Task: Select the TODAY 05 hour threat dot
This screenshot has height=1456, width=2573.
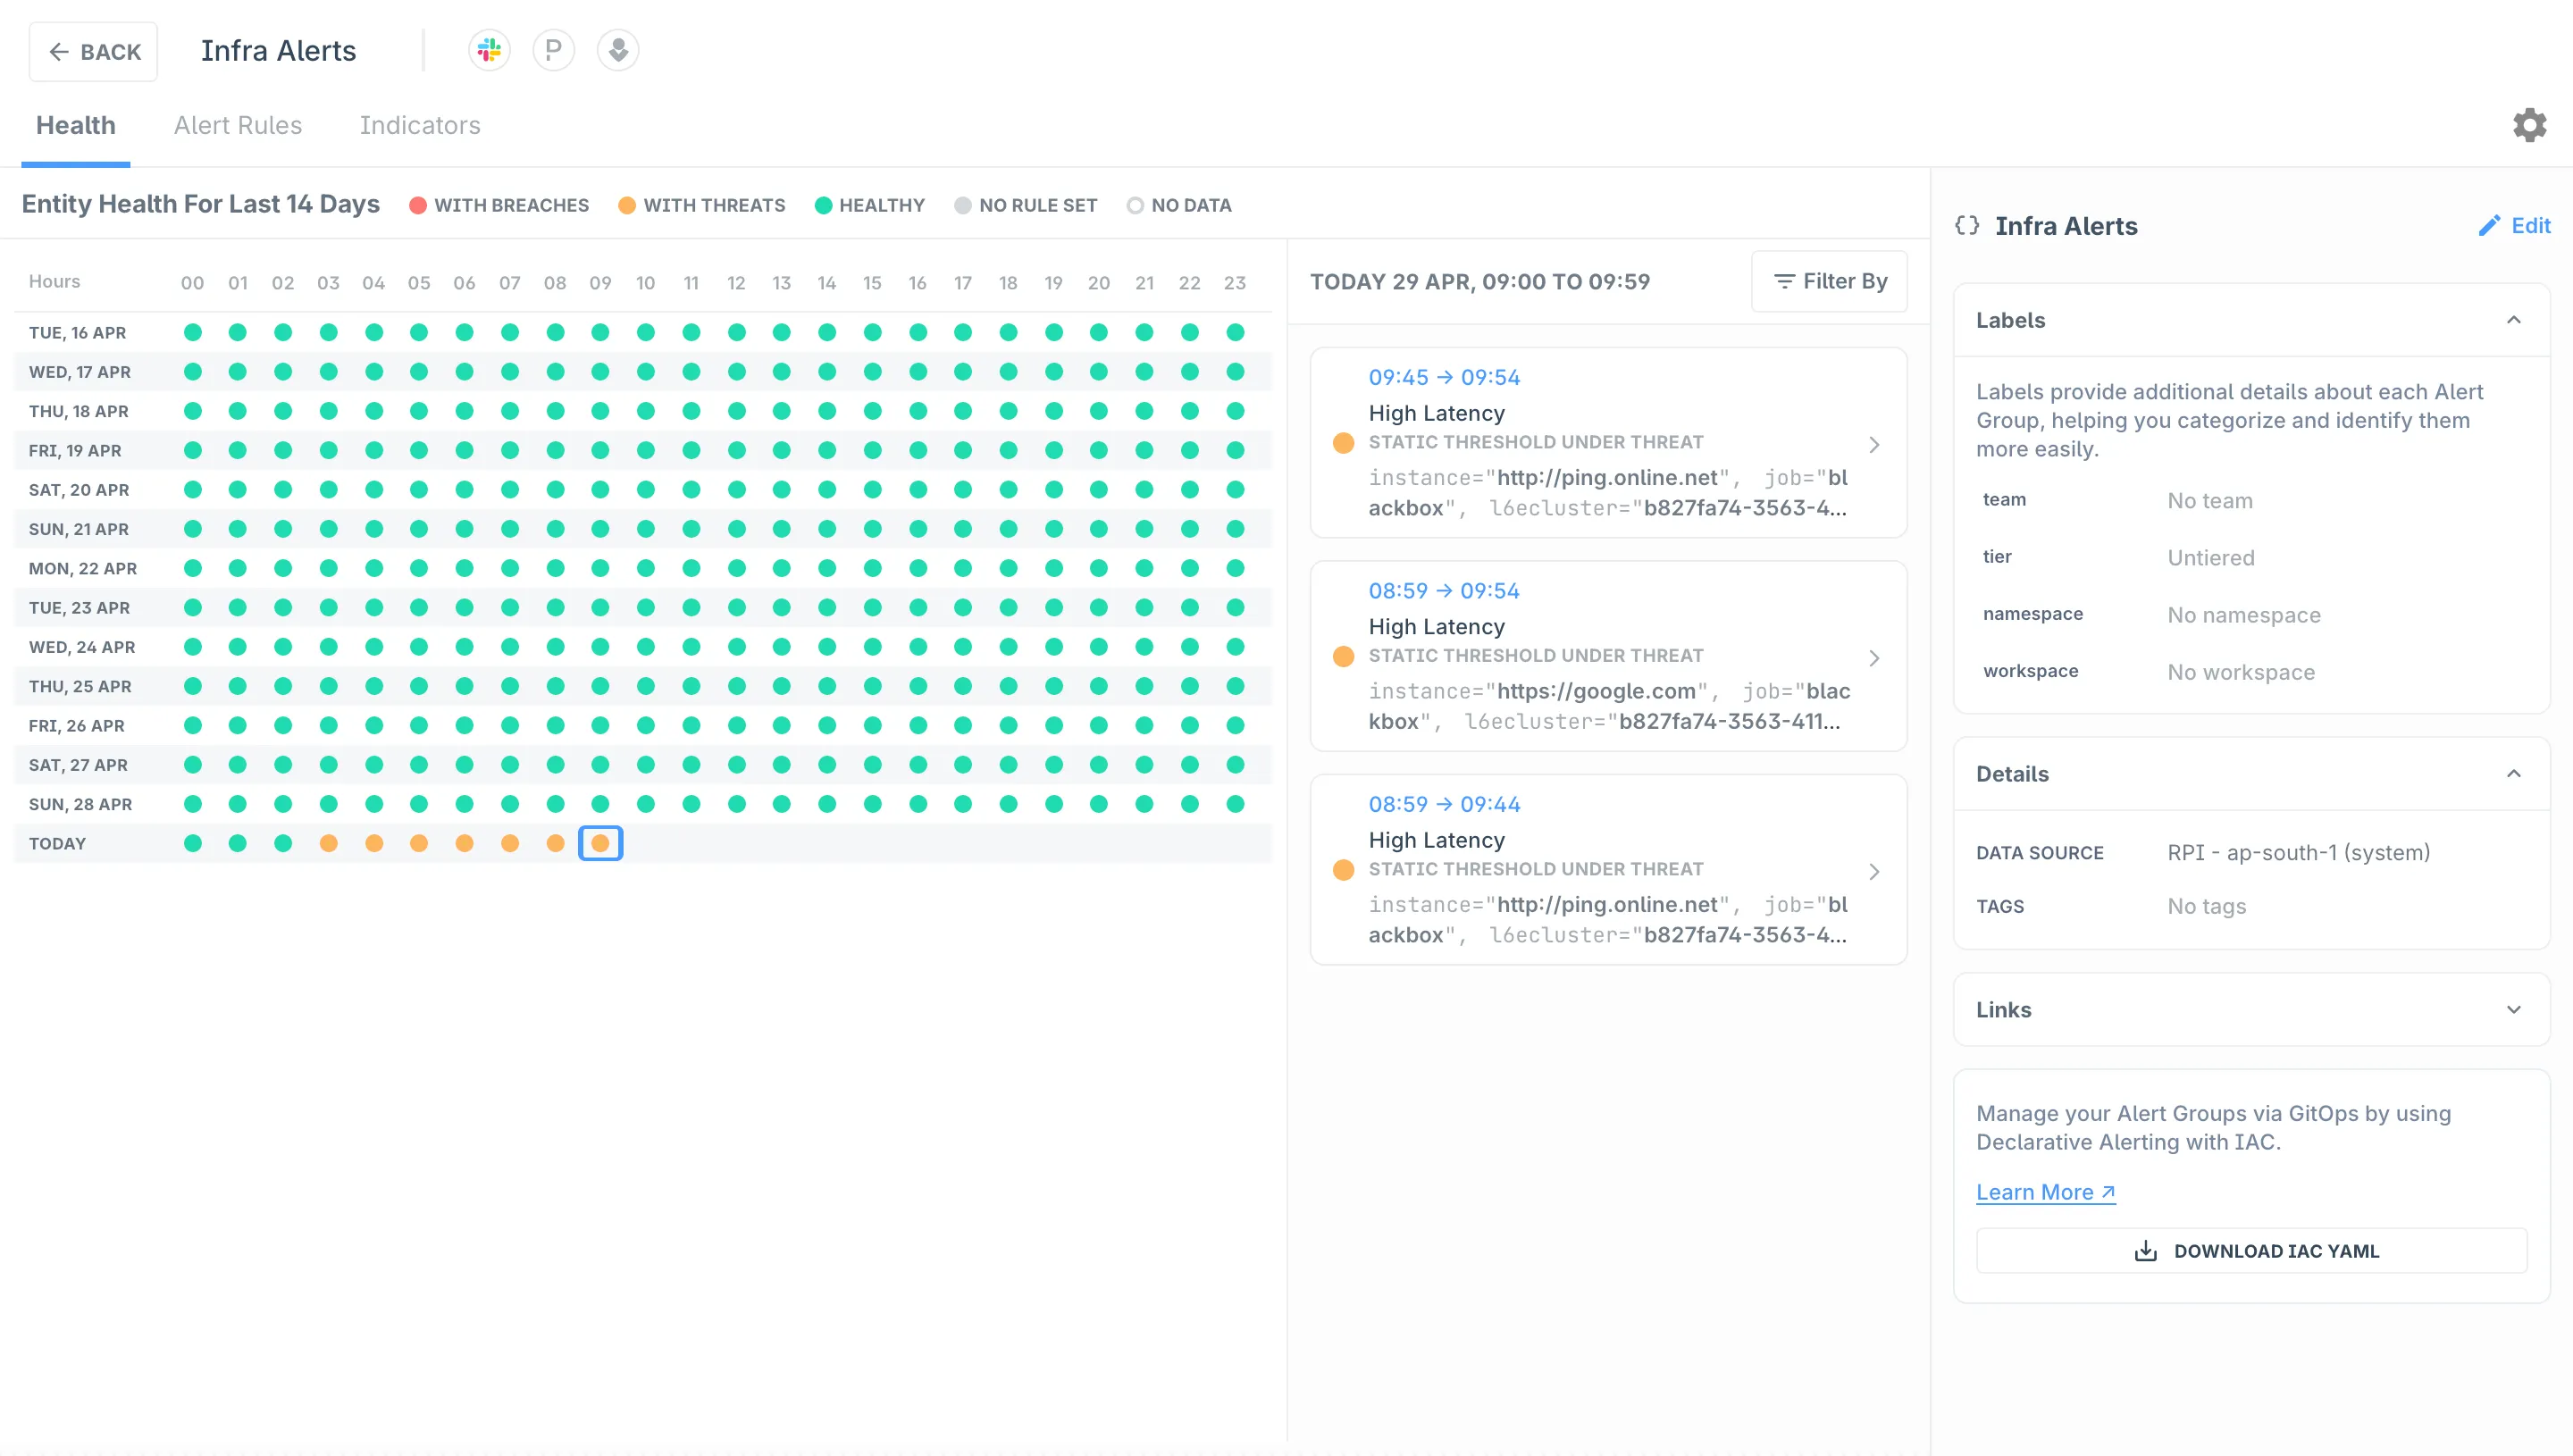Action: (419, 843)
